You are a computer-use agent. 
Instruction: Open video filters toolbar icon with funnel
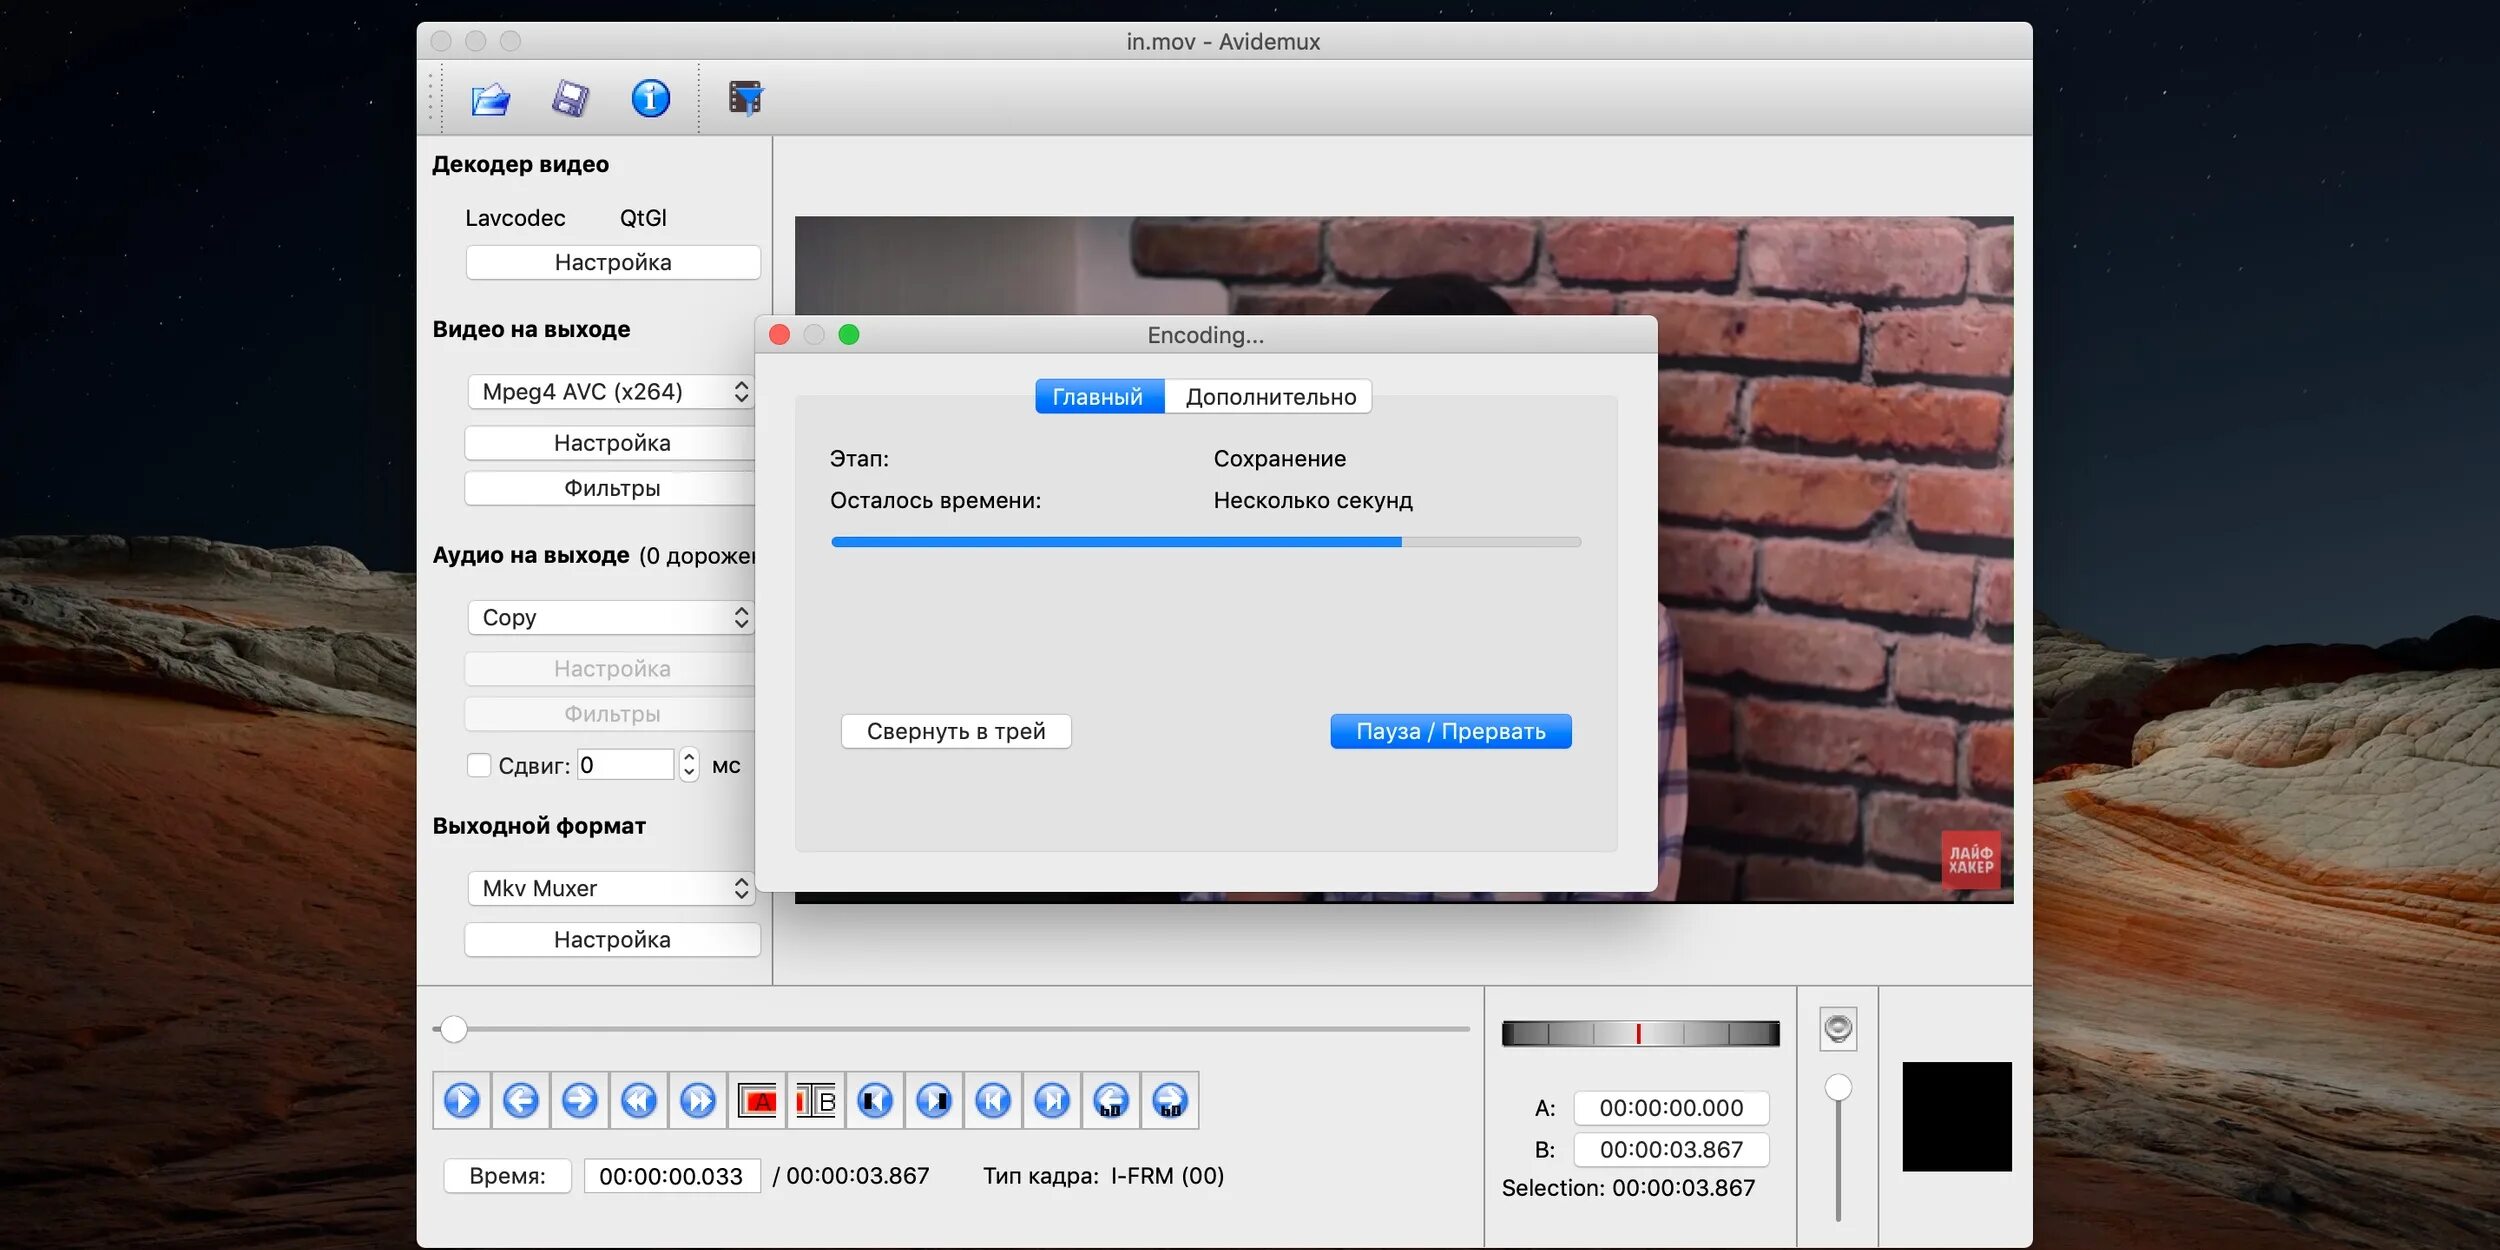pos(746,98)
